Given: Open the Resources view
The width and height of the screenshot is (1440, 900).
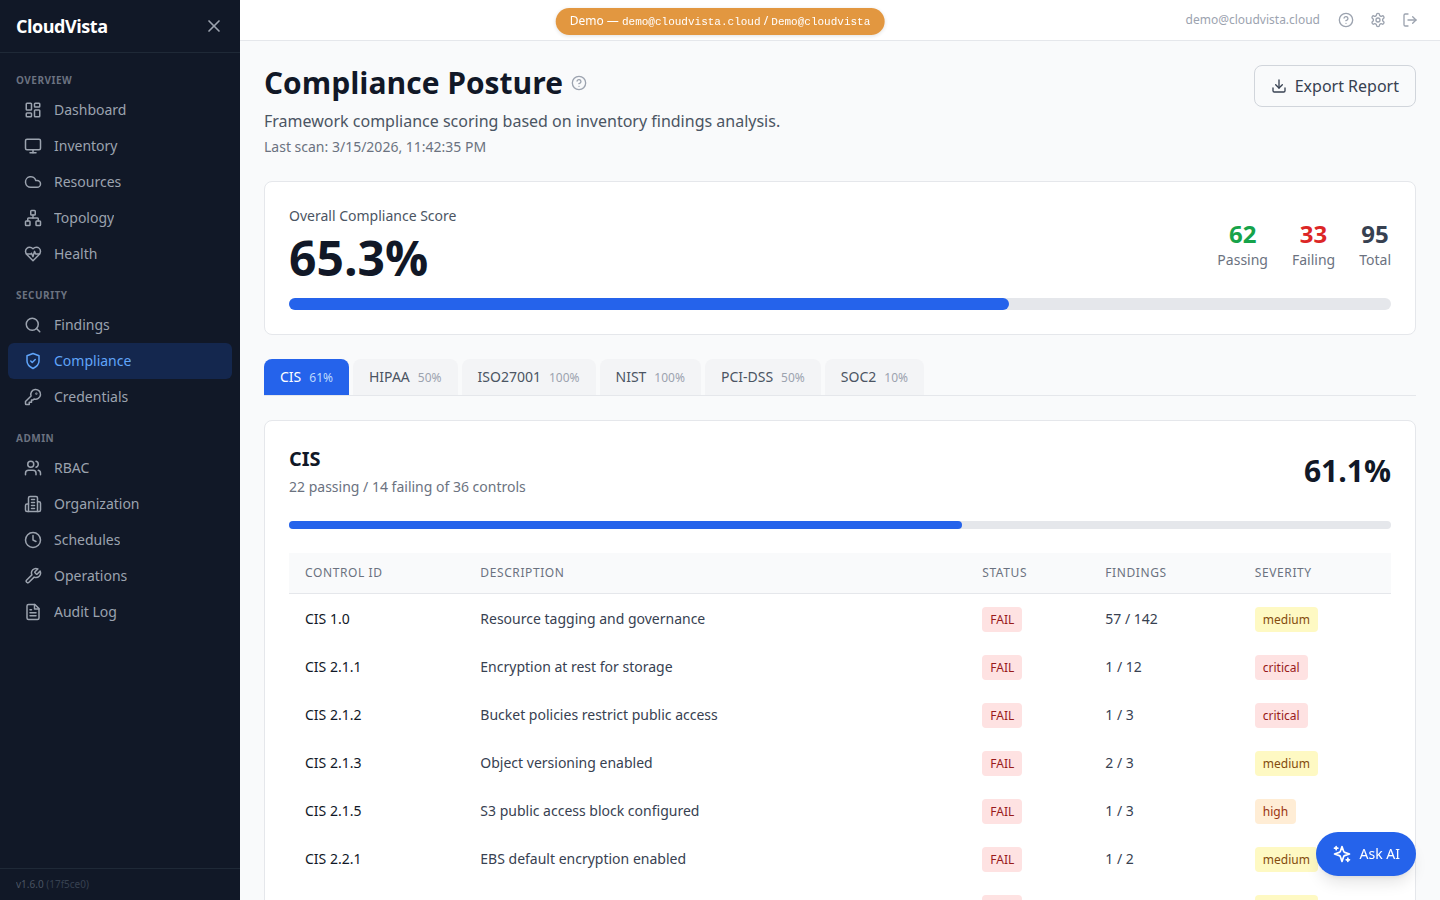Looking at the screenshot, I should [x=86, y=181].
